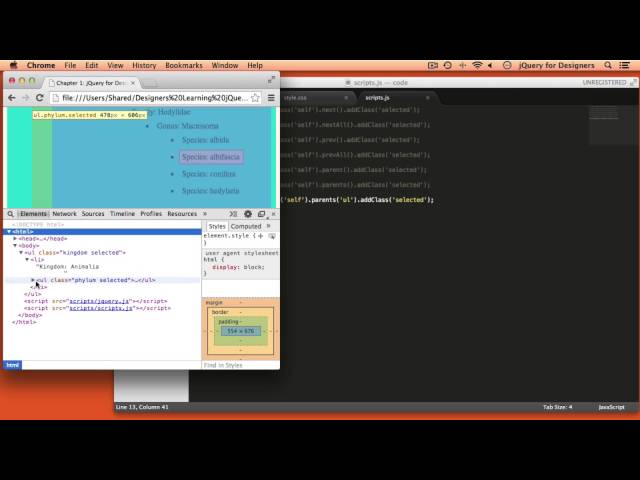Switch to the Sources panel
Screen dimensions: 640x480
[93, 214]
